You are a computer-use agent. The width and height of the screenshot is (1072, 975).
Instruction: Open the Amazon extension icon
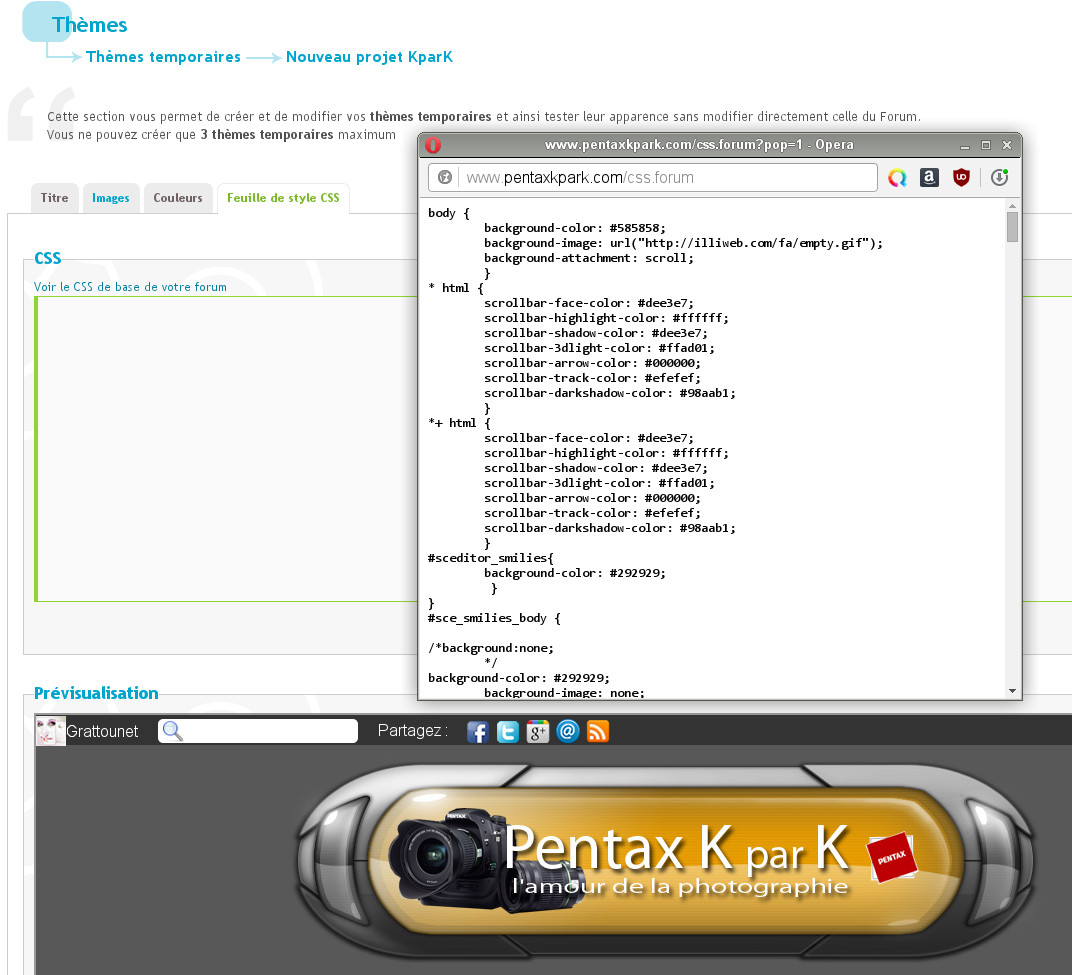(x=929, y=178)
